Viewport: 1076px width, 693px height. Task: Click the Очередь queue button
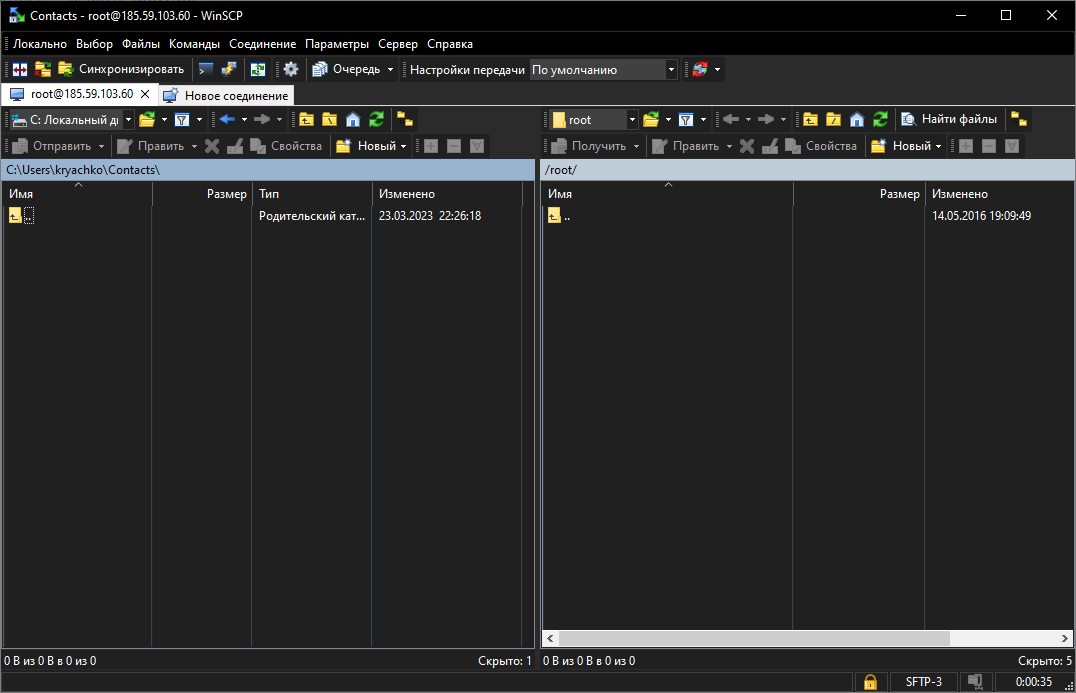[347, 69]
